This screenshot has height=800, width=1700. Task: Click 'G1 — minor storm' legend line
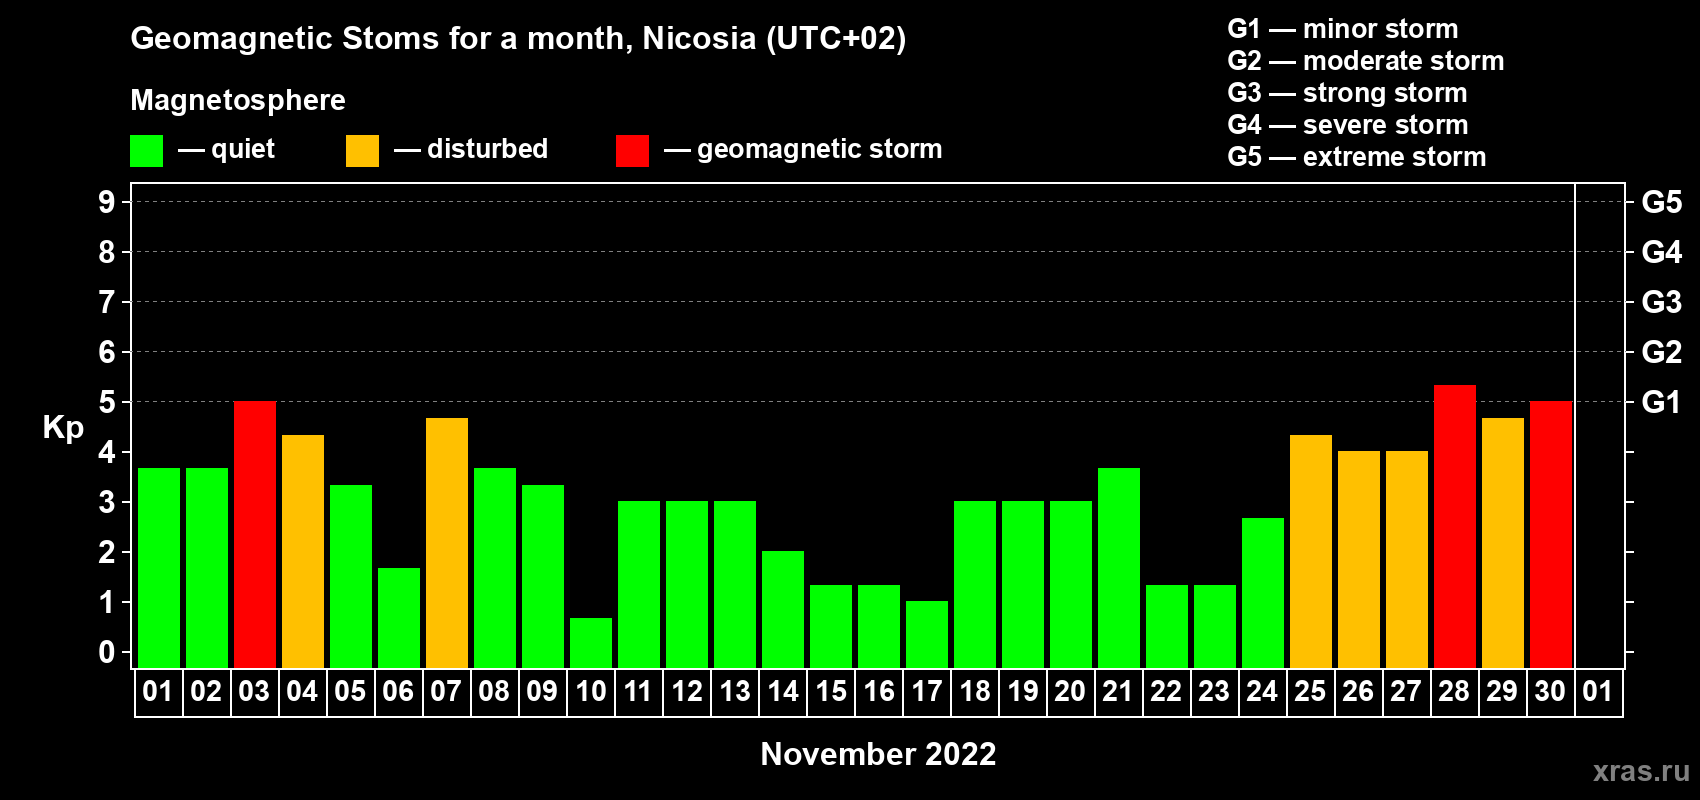pyautogui.click(x=1343, y=29)
